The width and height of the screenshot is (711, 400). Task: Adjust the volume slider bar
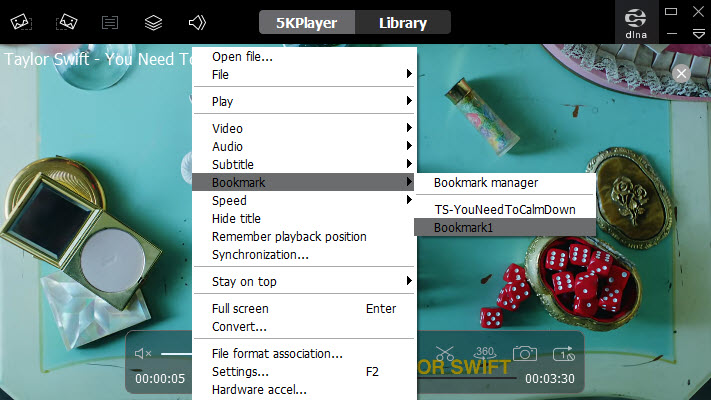tap(176, 354)
